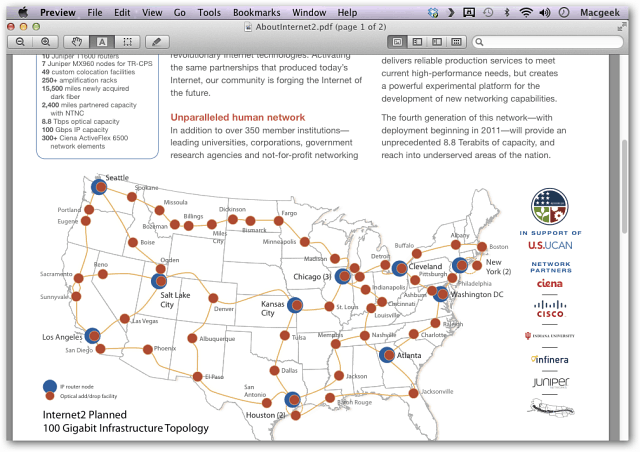Switch to content-only view mode
Screen dimensions: 640x452
[397, 42]
